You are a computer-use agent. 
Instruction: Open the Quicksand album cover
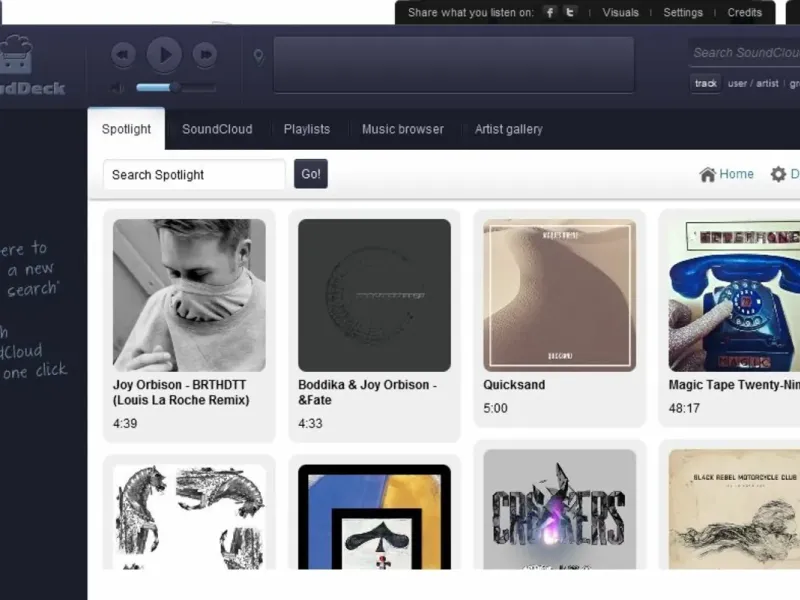click(x=560, y=295)
